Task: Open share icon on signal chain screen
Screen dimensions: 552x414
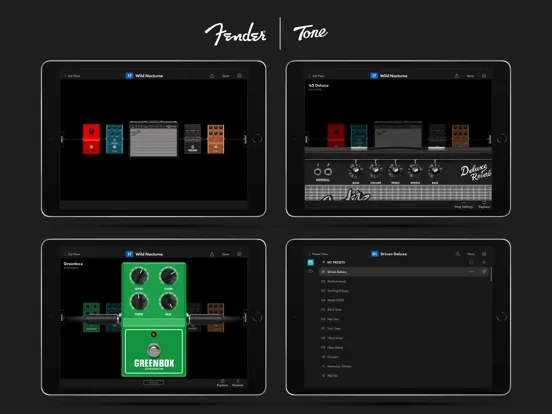Action: 212,76
